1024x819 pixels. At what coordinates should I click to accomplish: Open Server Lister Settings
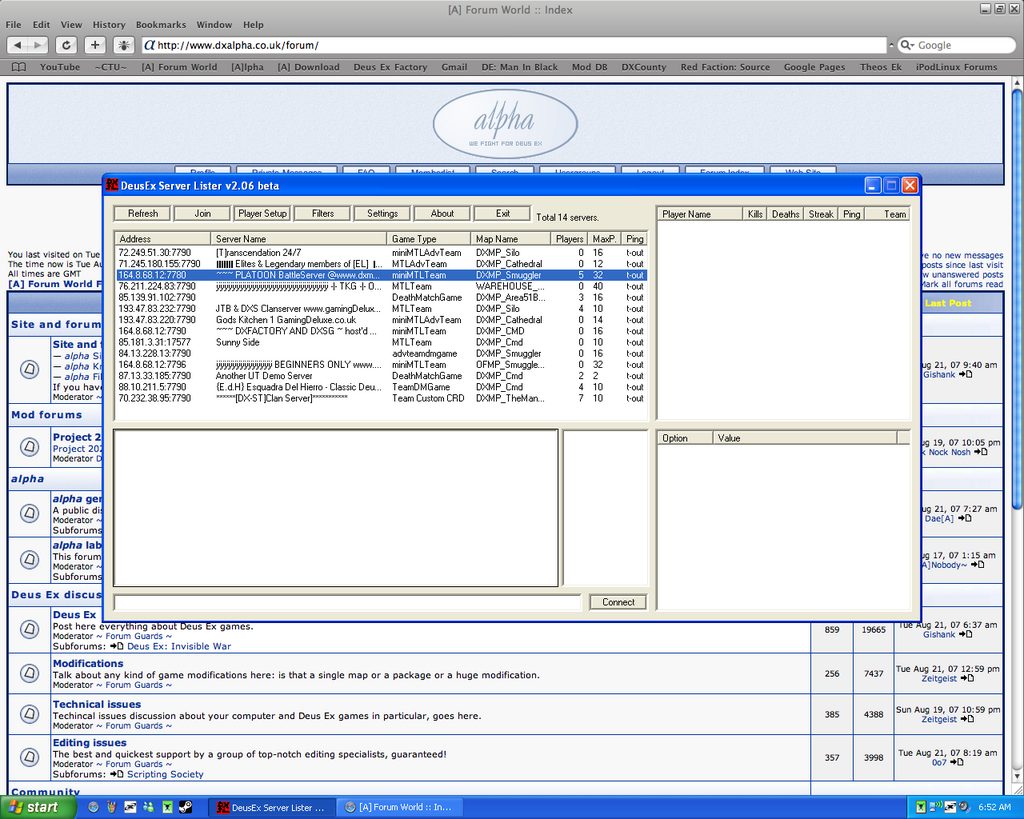tap(383, 214)
